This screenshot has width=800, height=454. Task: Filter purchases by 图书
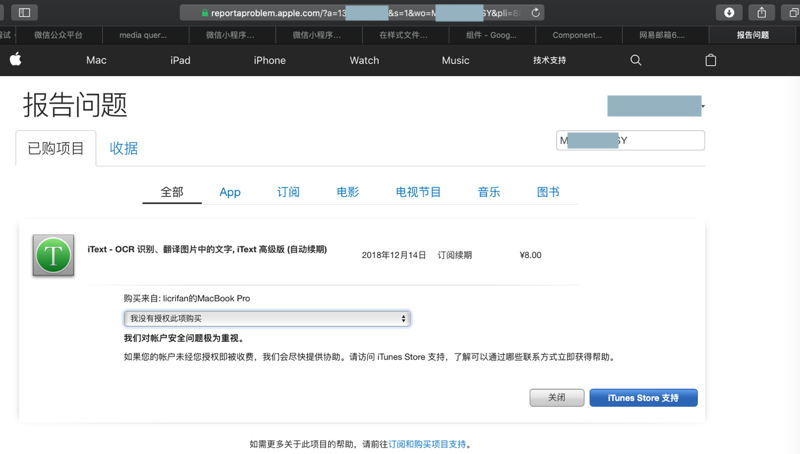548,192
